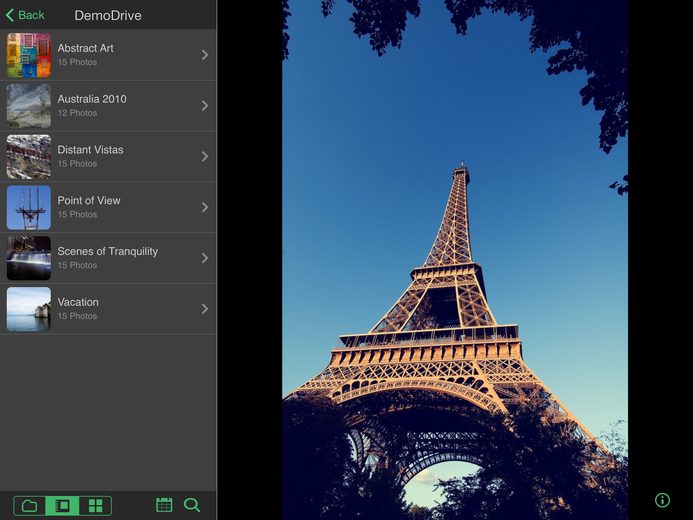Select the 'Australia 2010' album title
The image size is (693, 520).
click(92, 99)
